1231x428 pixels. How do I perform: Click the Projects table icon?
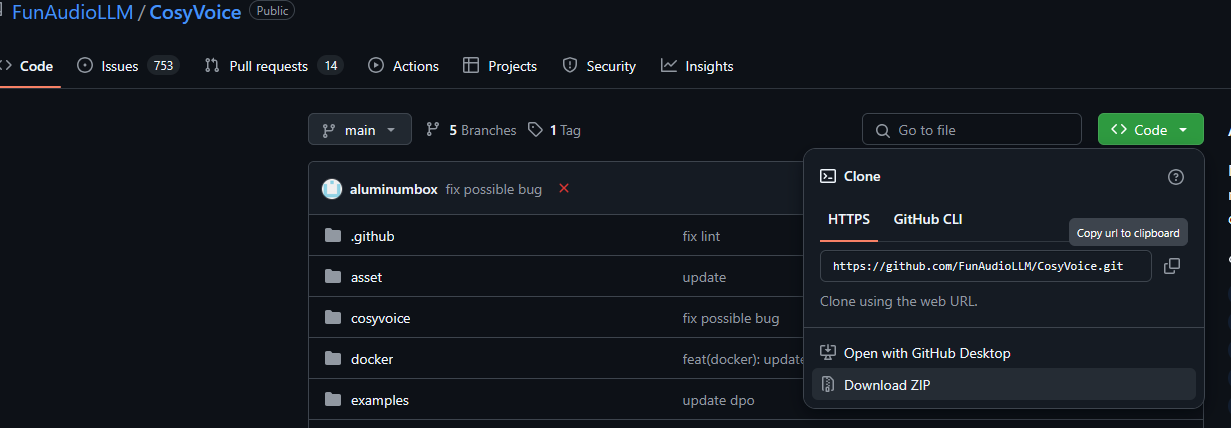[471, 66]
